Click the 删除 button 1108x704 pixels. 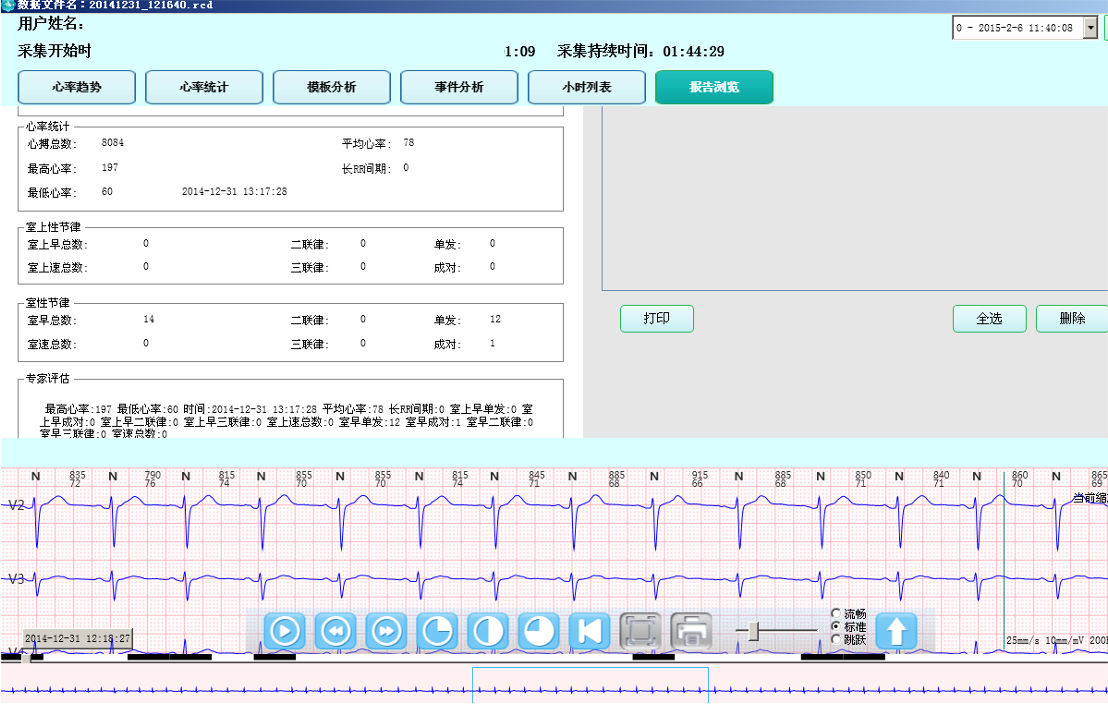[x=1072, y=319]
